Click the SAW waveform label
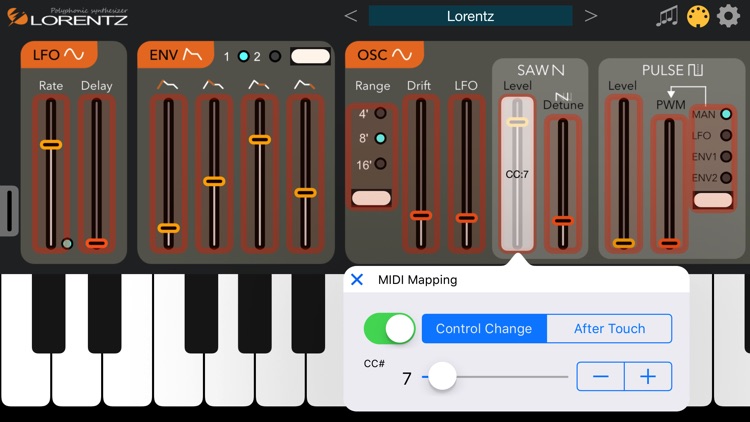Screen dimensions: 750x422 click(x=540, y=70)
